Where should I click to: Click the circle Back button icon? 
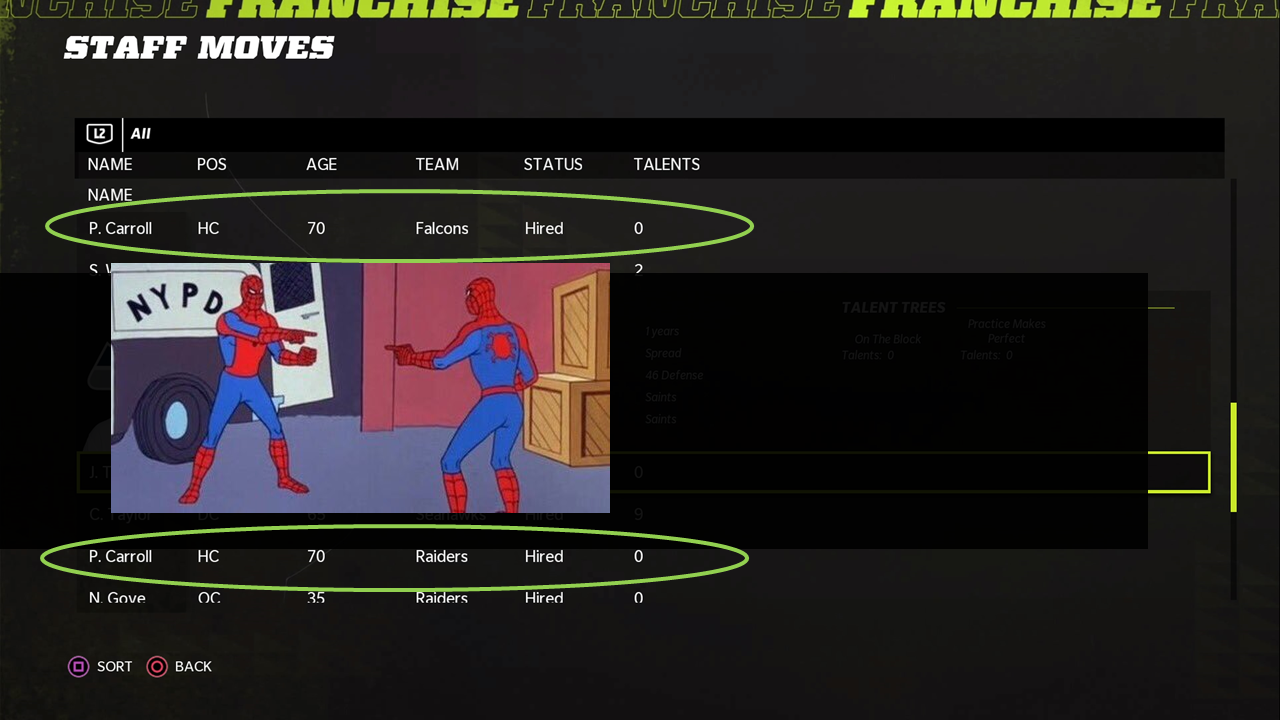pos(157,667)
